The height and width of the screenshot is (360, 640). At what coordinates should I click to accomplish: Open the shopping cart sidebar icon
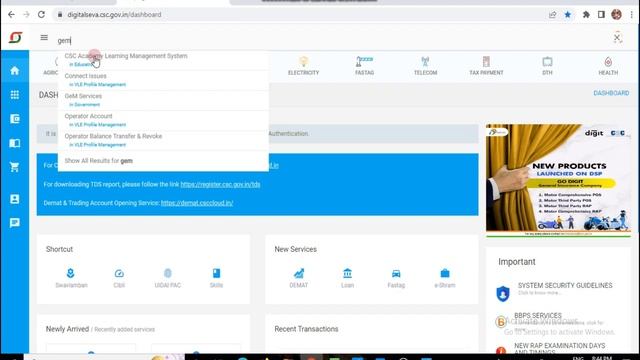[x=15, y=167]
